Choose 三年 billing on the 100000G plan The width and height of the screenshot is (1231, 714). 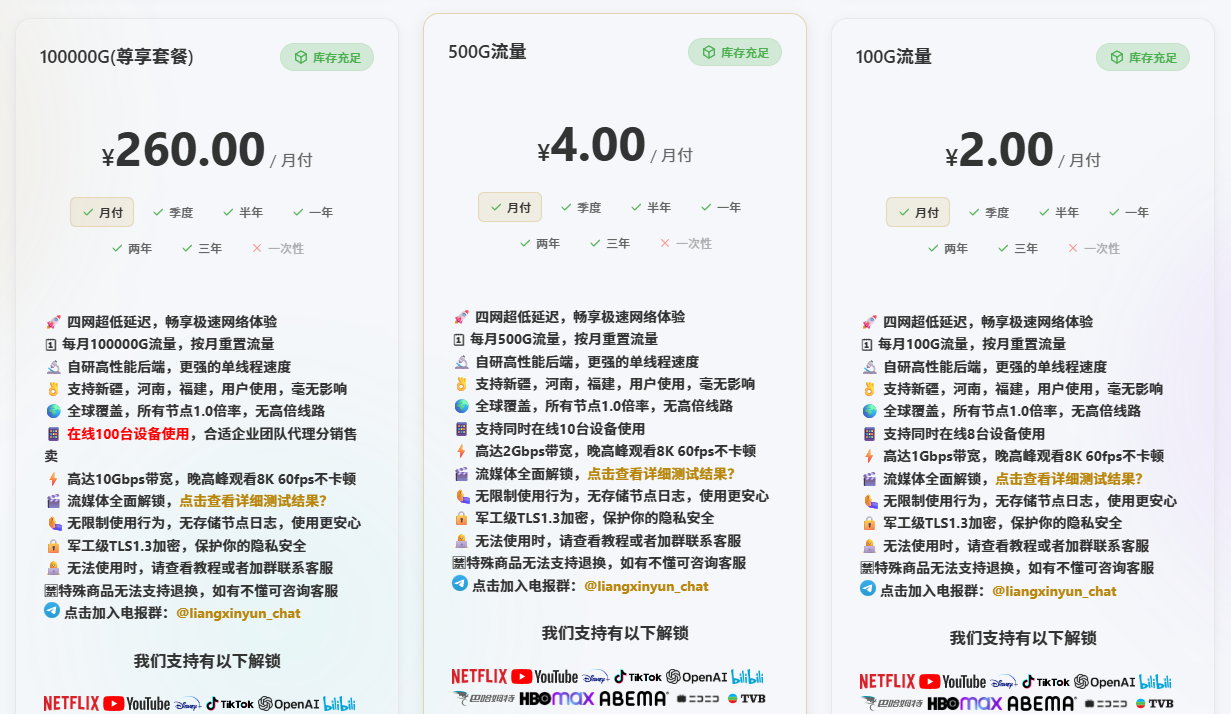pos(202,248)
